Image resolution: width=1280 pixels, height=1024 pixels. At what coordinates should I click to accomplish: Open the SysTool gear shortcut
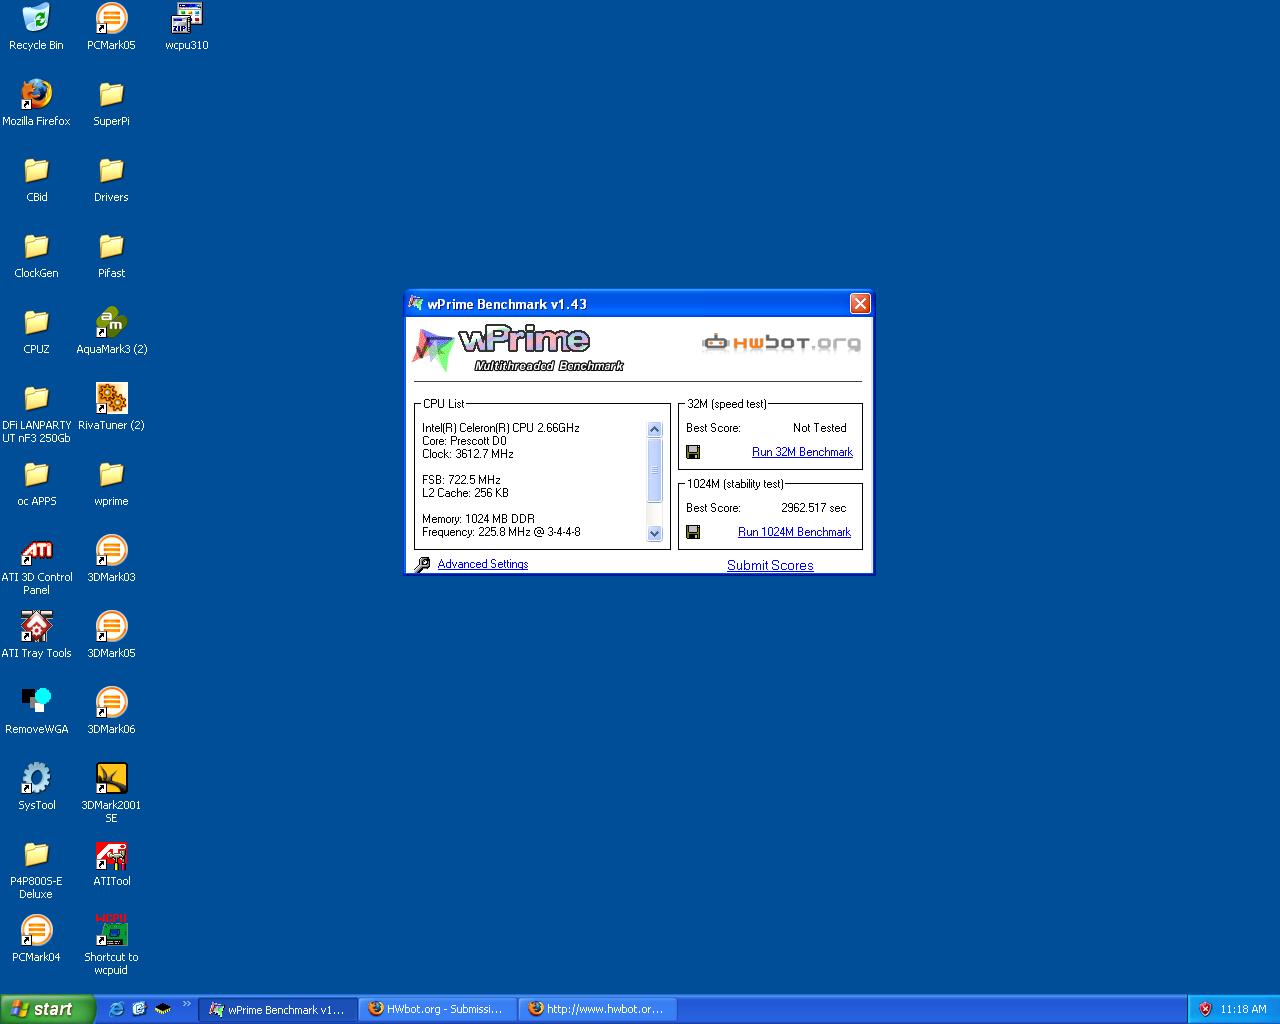(36, 788)
